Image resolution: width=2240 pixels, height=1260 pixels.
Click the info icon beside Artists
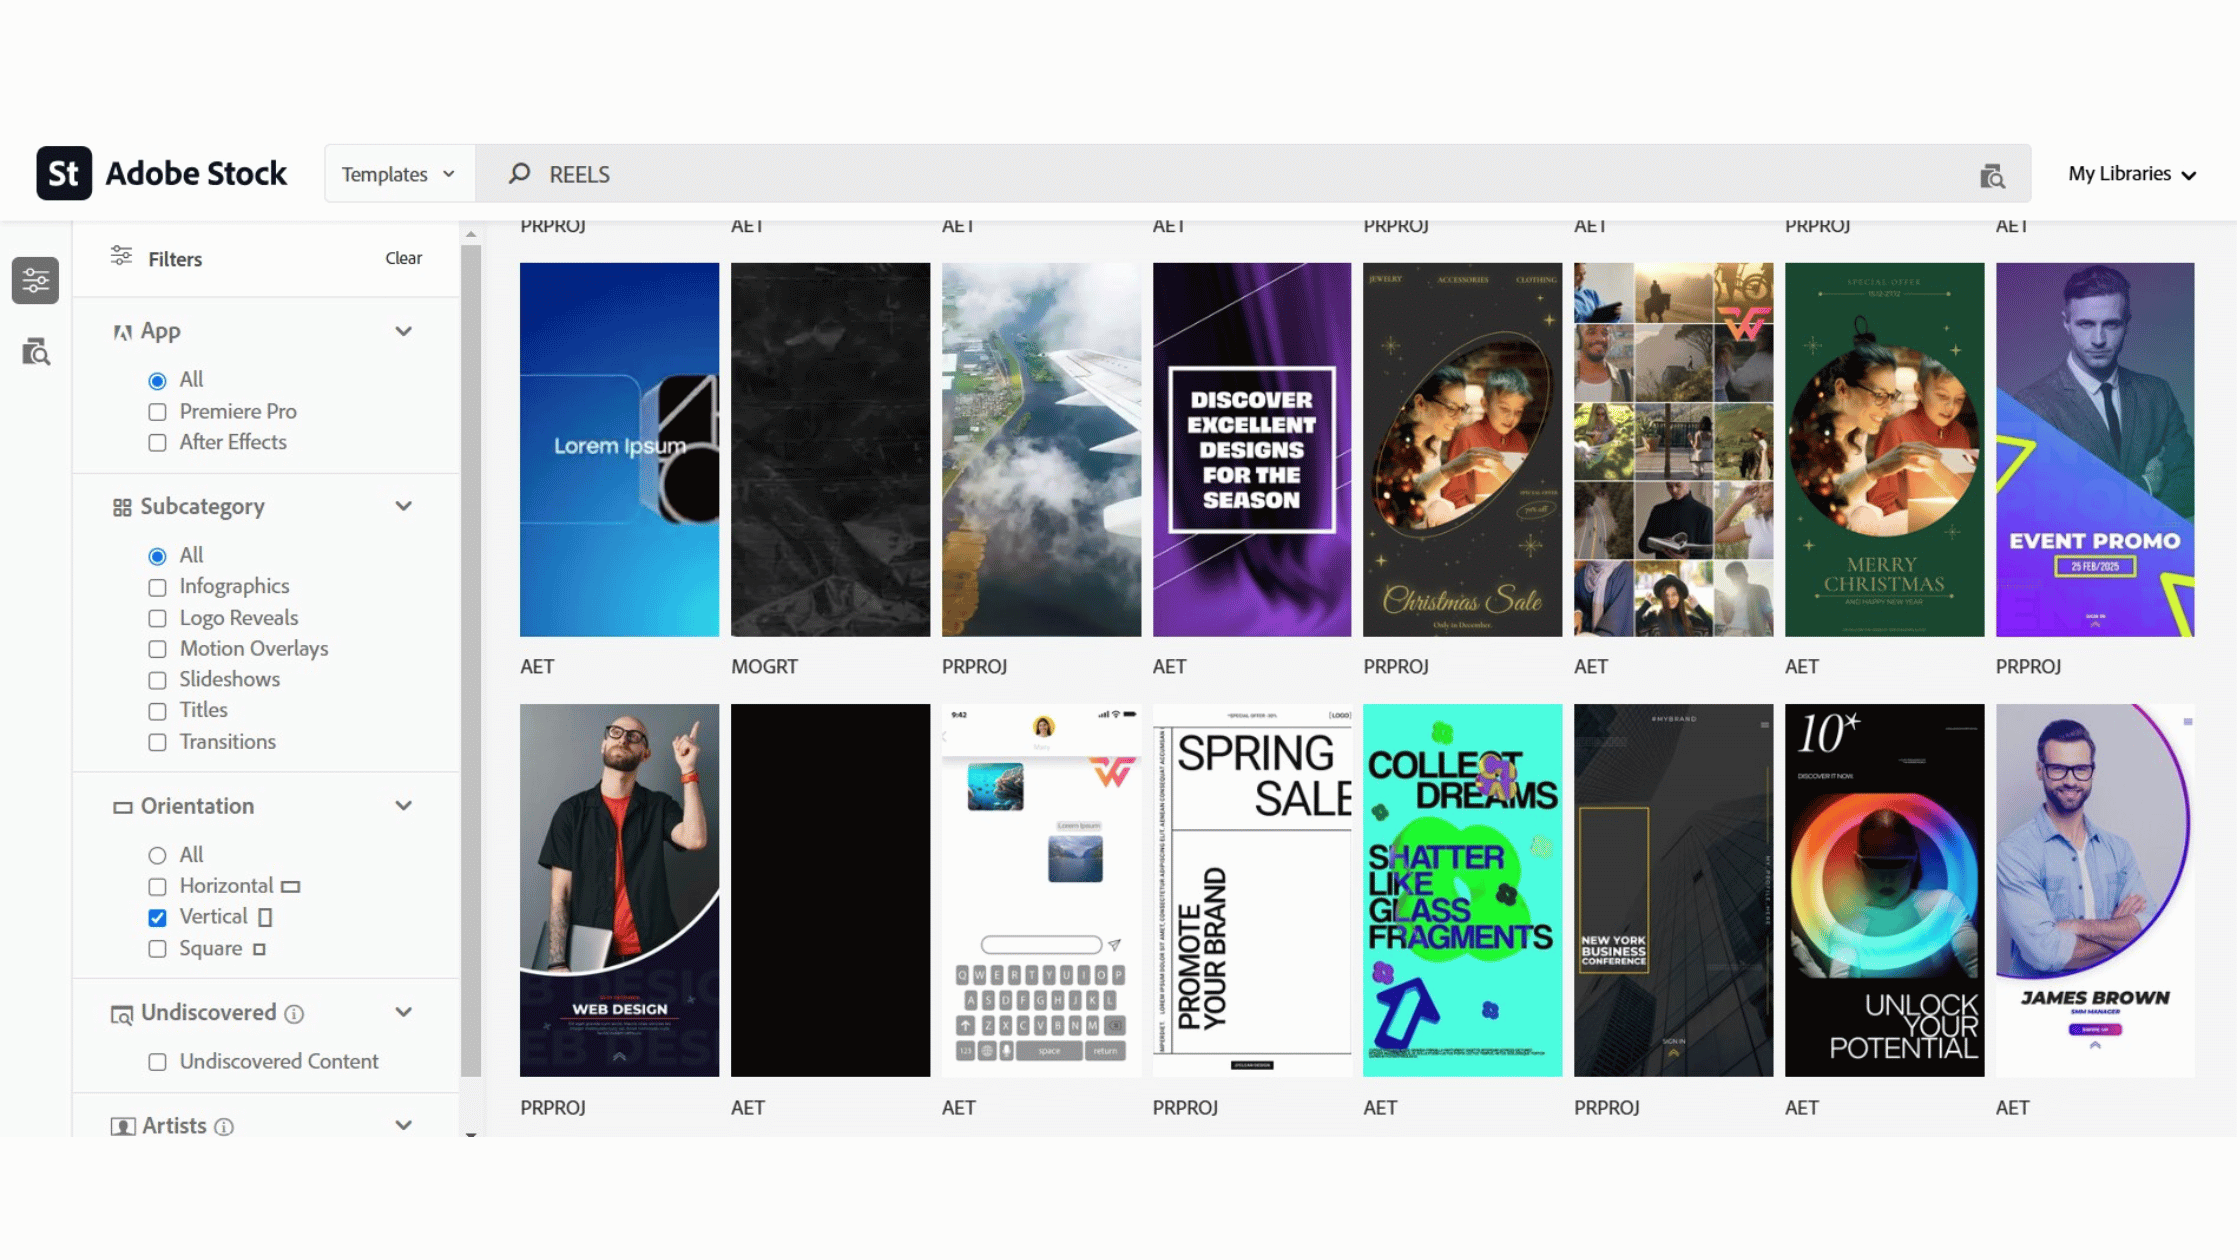pos(224,1125)
